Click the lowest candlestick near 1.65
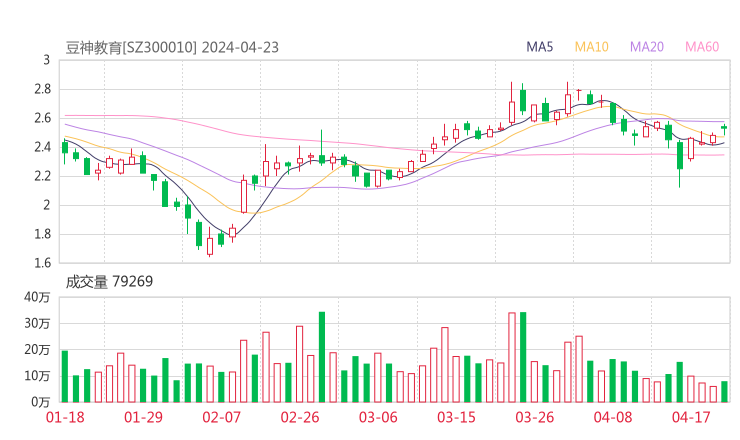Screen dimensions: 740x440 click(210, 242)
